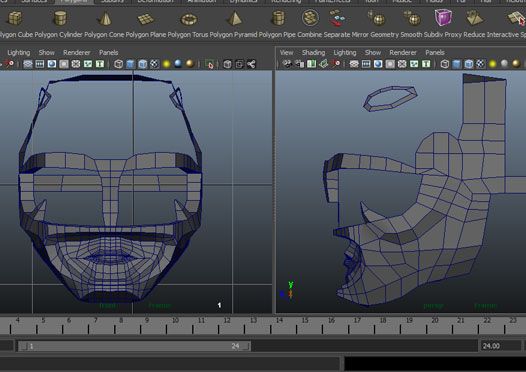The width and height of the screenshot is (526, 372).
Task: Switch the left panel to wireframe display
Action: [118, 64]
